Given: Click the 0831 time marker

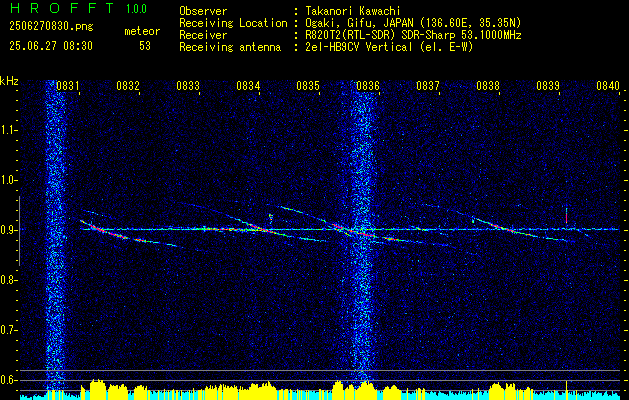Looking at the screenshot, I should click(x=67, y=86).
